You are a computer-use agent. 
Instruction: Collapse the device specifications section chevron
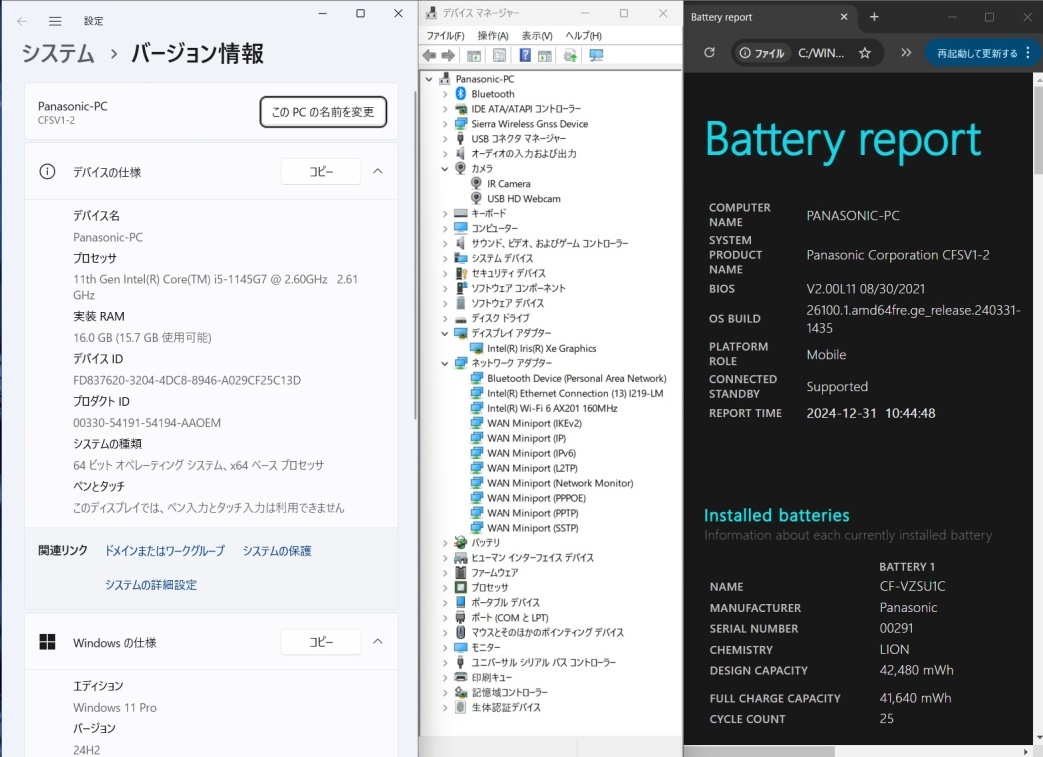378,171
